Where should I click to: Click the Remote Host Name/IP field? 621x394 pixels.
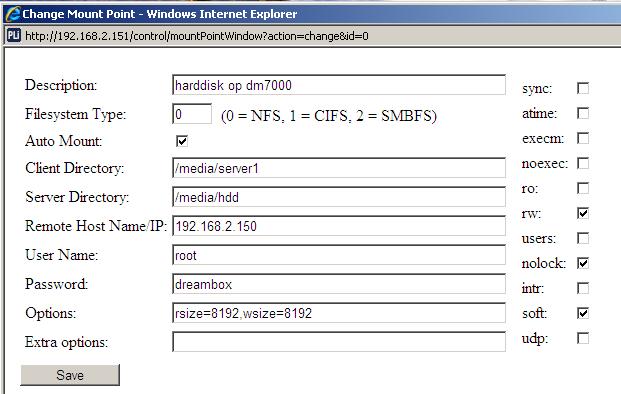(339, 226)
